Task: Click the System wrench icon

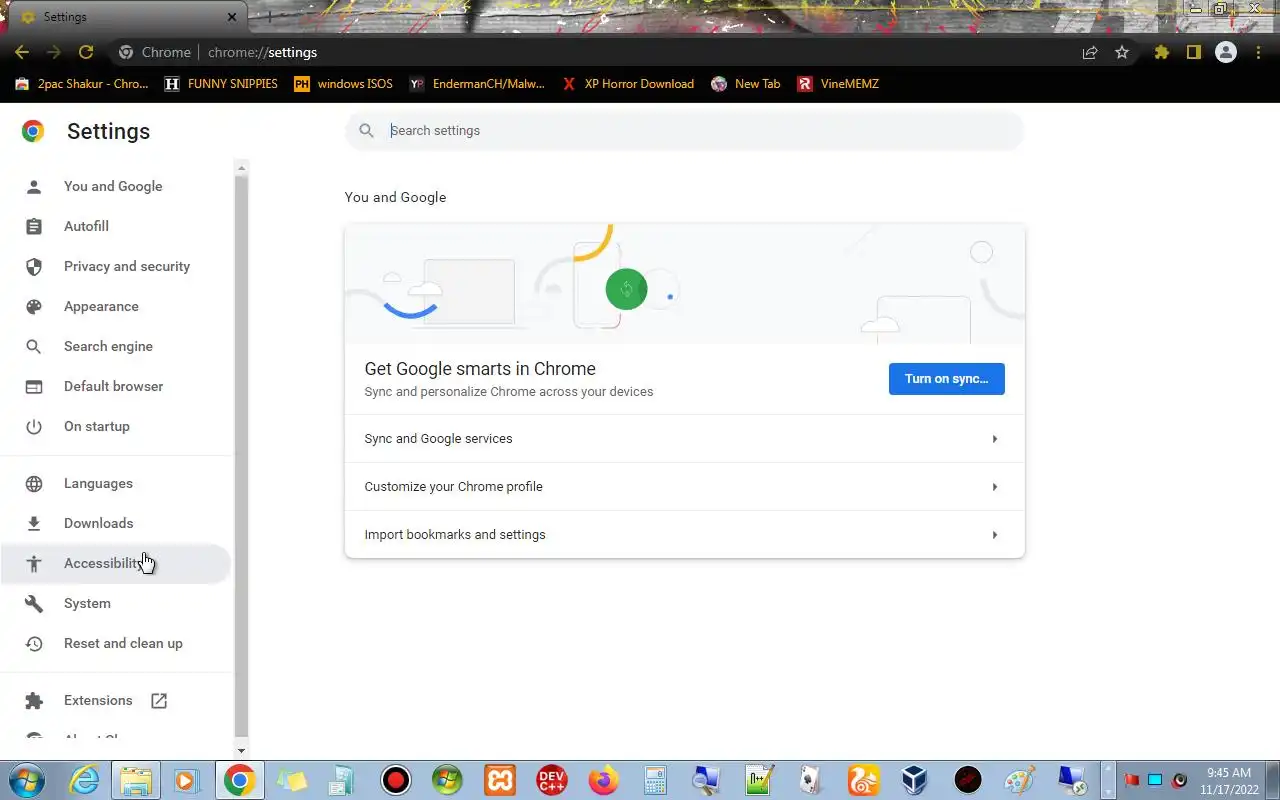Action: pos(34,603)
